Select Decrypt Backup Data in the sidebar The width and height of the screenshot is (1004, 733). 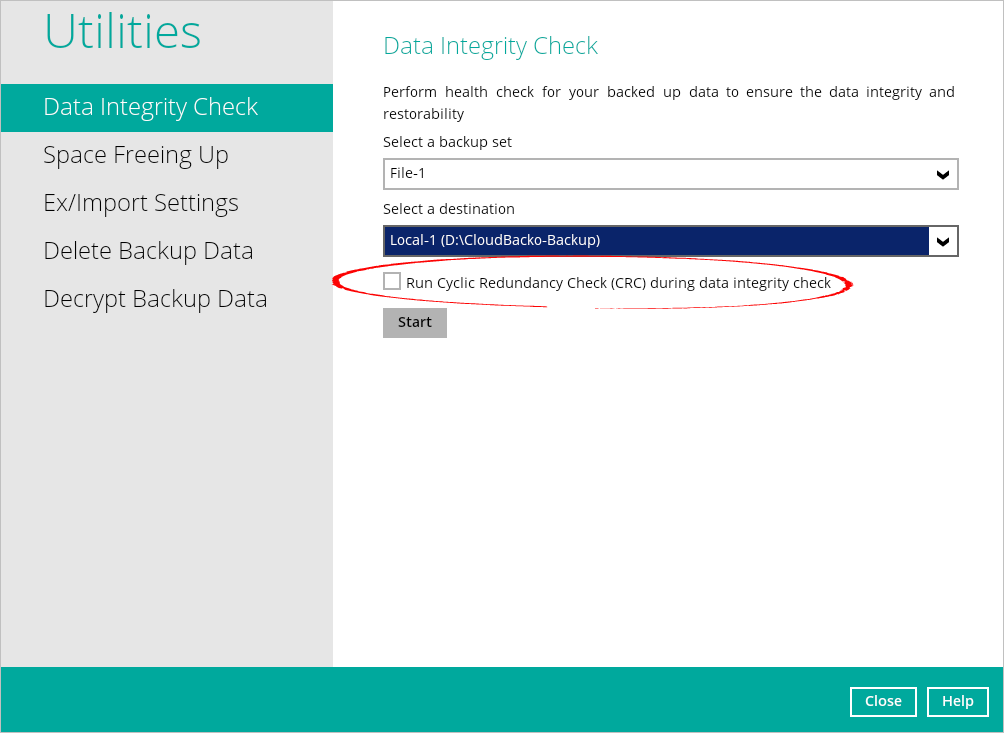[155, 299]
